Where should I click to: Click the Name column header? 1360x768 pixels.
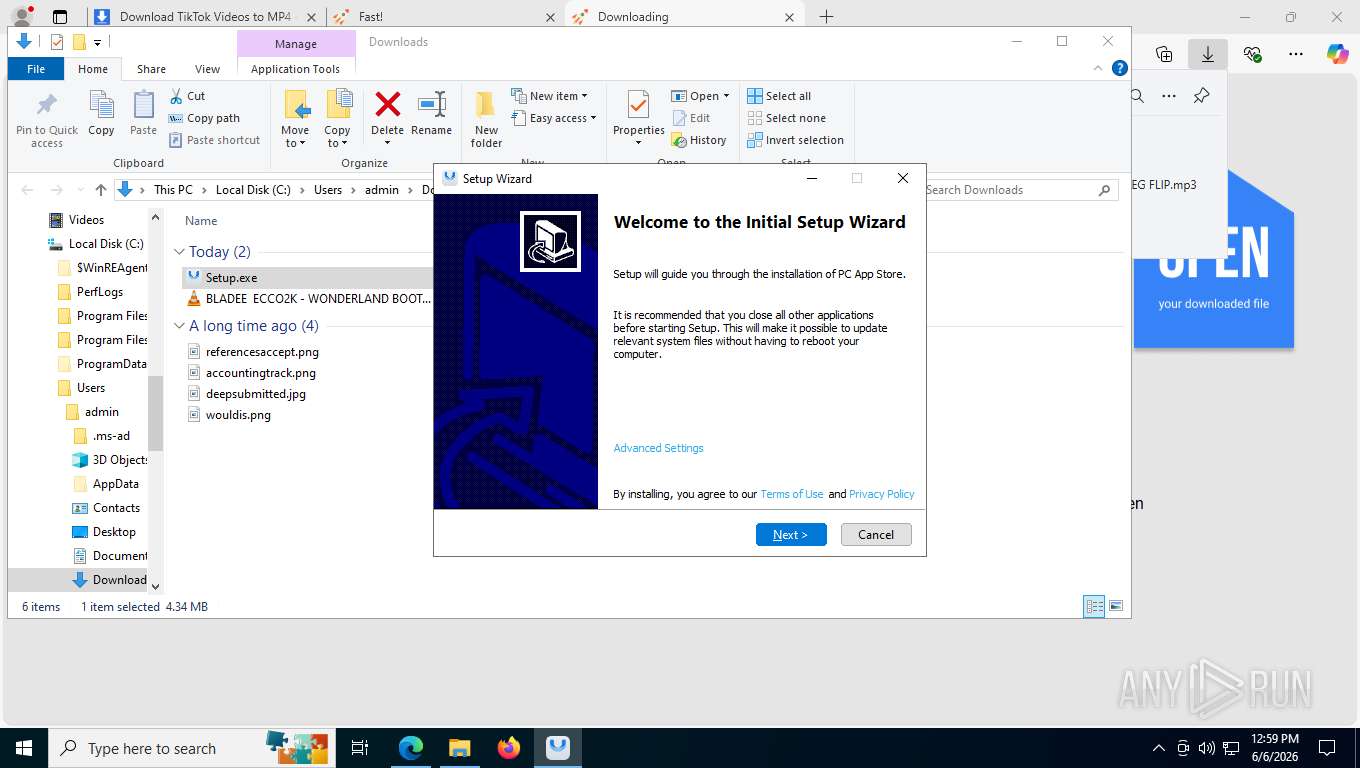click(201, 221)
